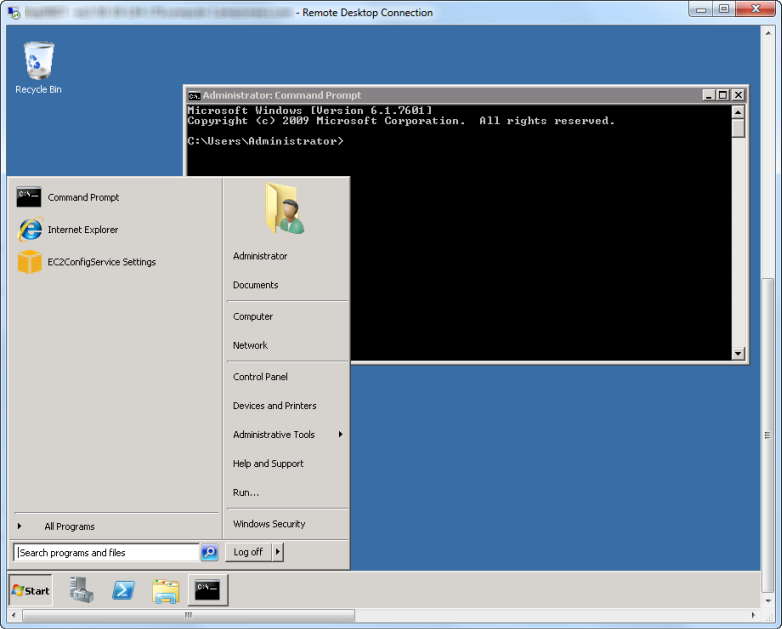Screen dimensions: 782x629
Task: Launch Windows PowerShell from taskbar
Action: click(124, 590)
